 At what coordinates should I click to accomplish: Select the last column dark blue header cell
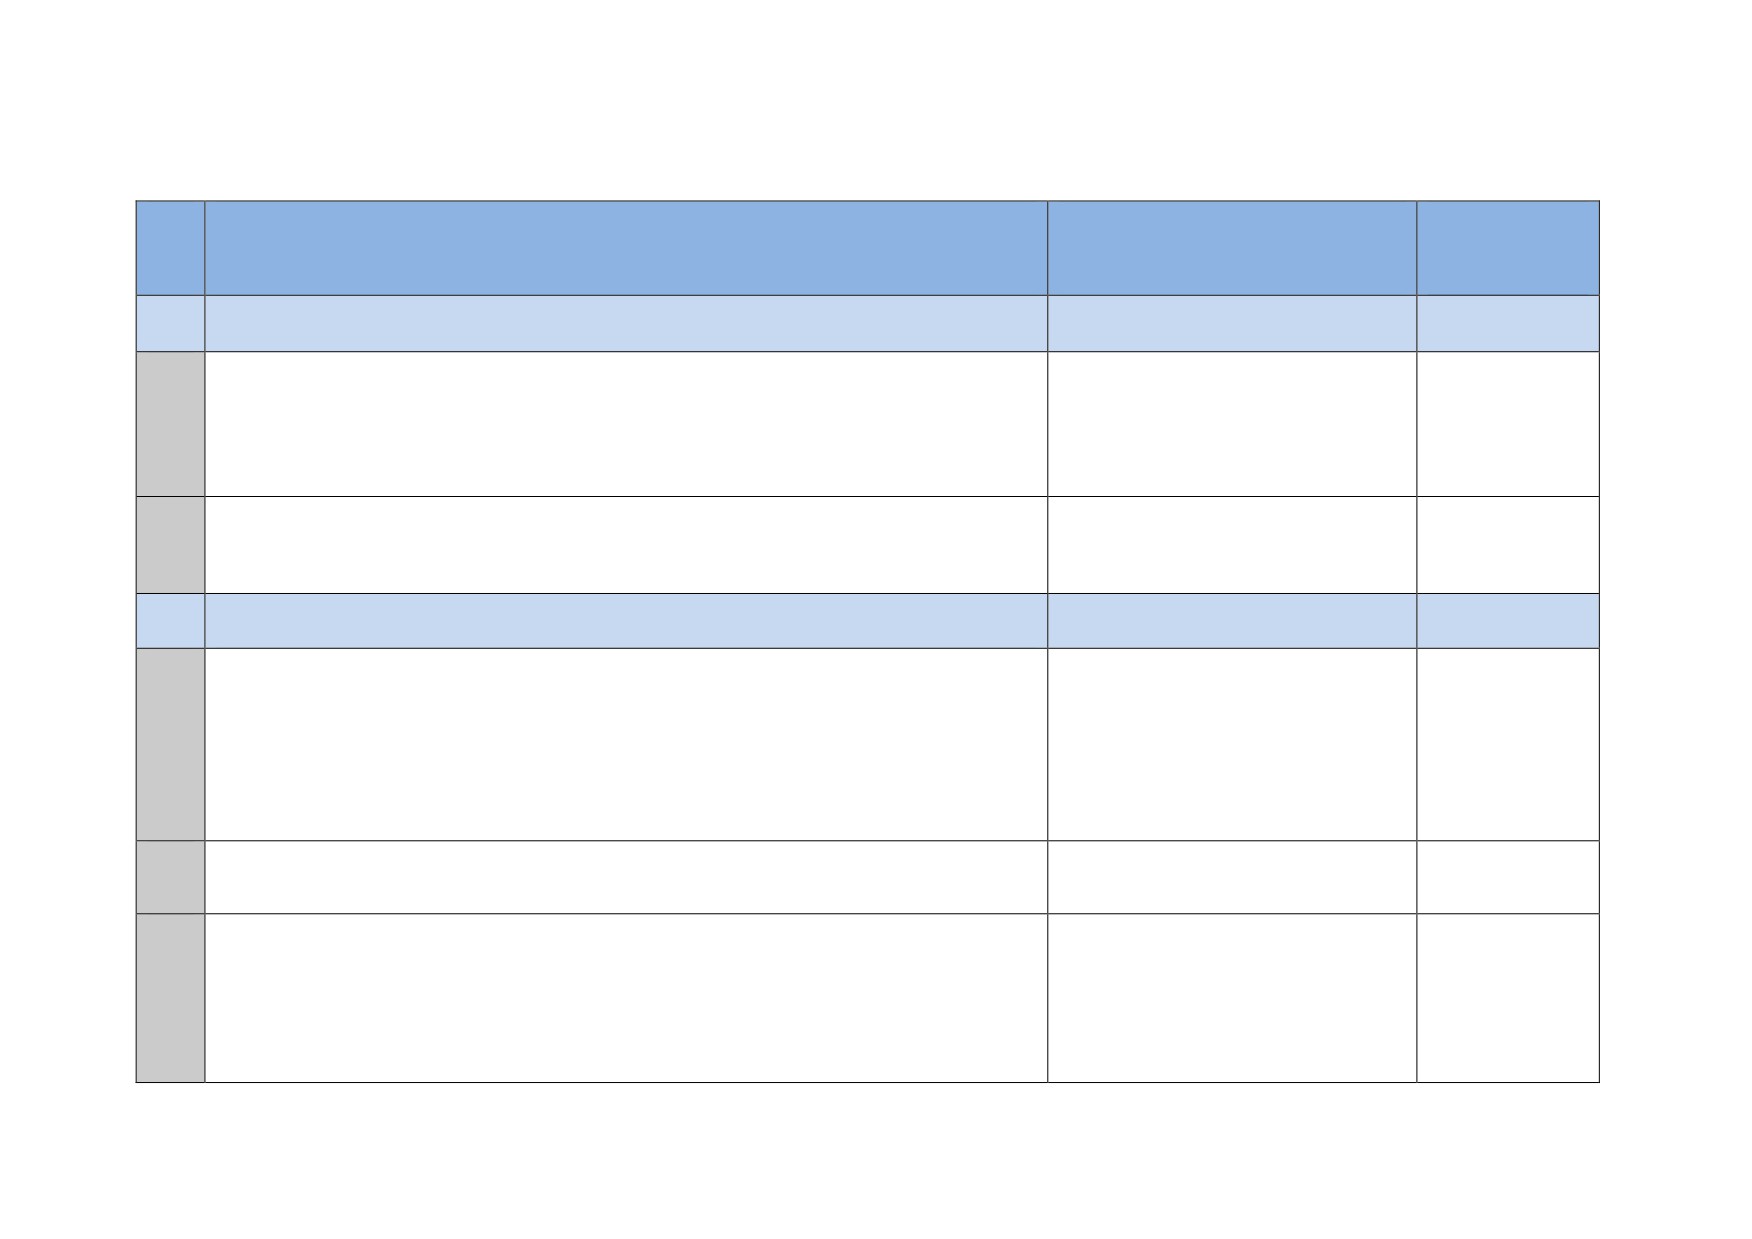click(x=1508, y=248)
